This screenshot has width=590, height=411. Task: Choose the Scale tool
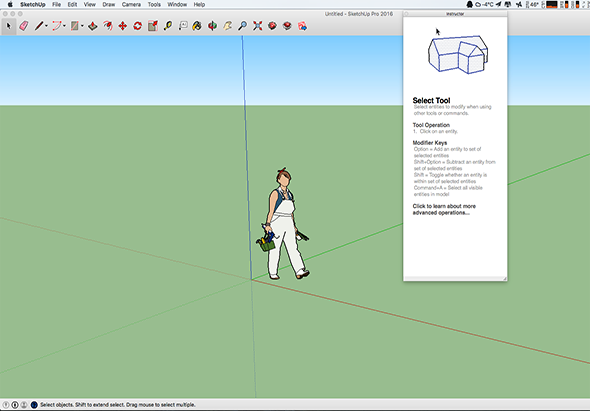pyautogui.click(x=153, y=26)
